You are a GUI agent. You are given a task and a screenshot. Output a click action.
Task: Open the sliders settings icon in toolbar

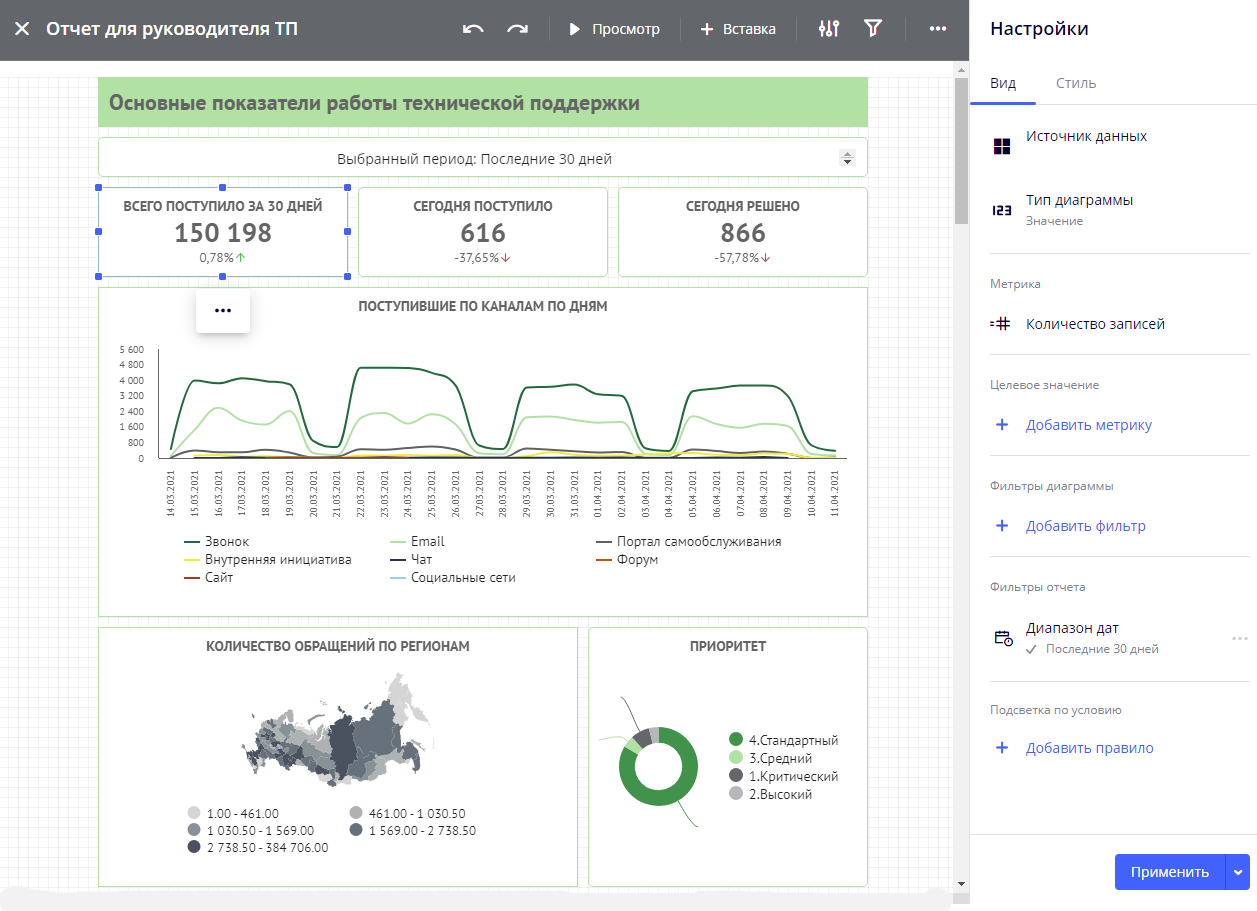pyautogui.click(x=828, y=29)
